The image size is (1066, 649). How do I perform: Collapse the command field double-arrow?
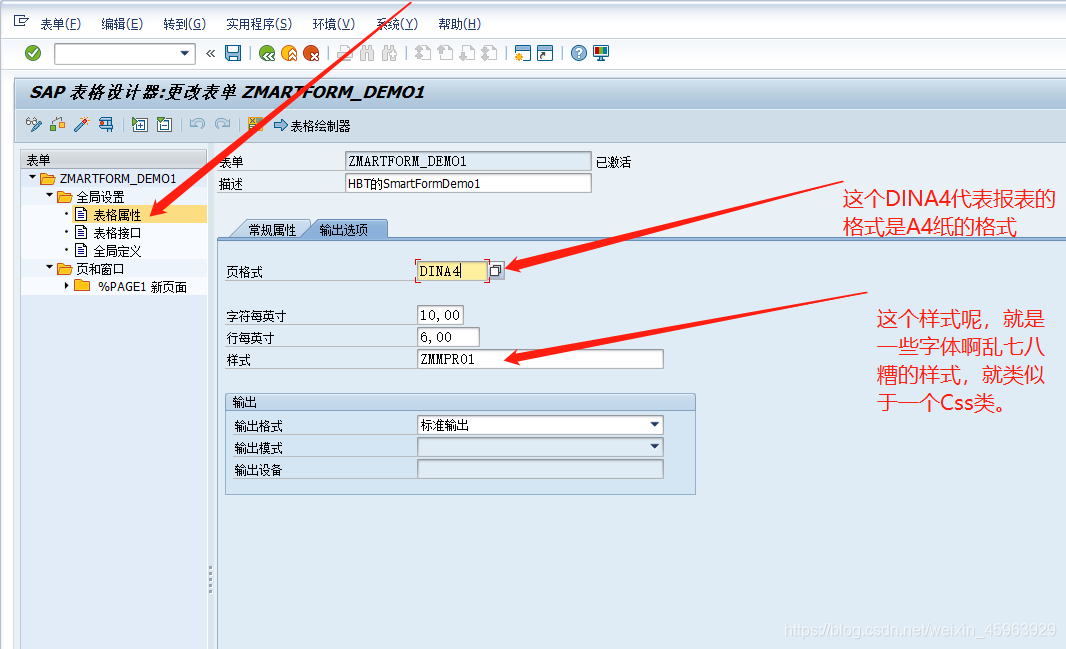coord(210,53)
